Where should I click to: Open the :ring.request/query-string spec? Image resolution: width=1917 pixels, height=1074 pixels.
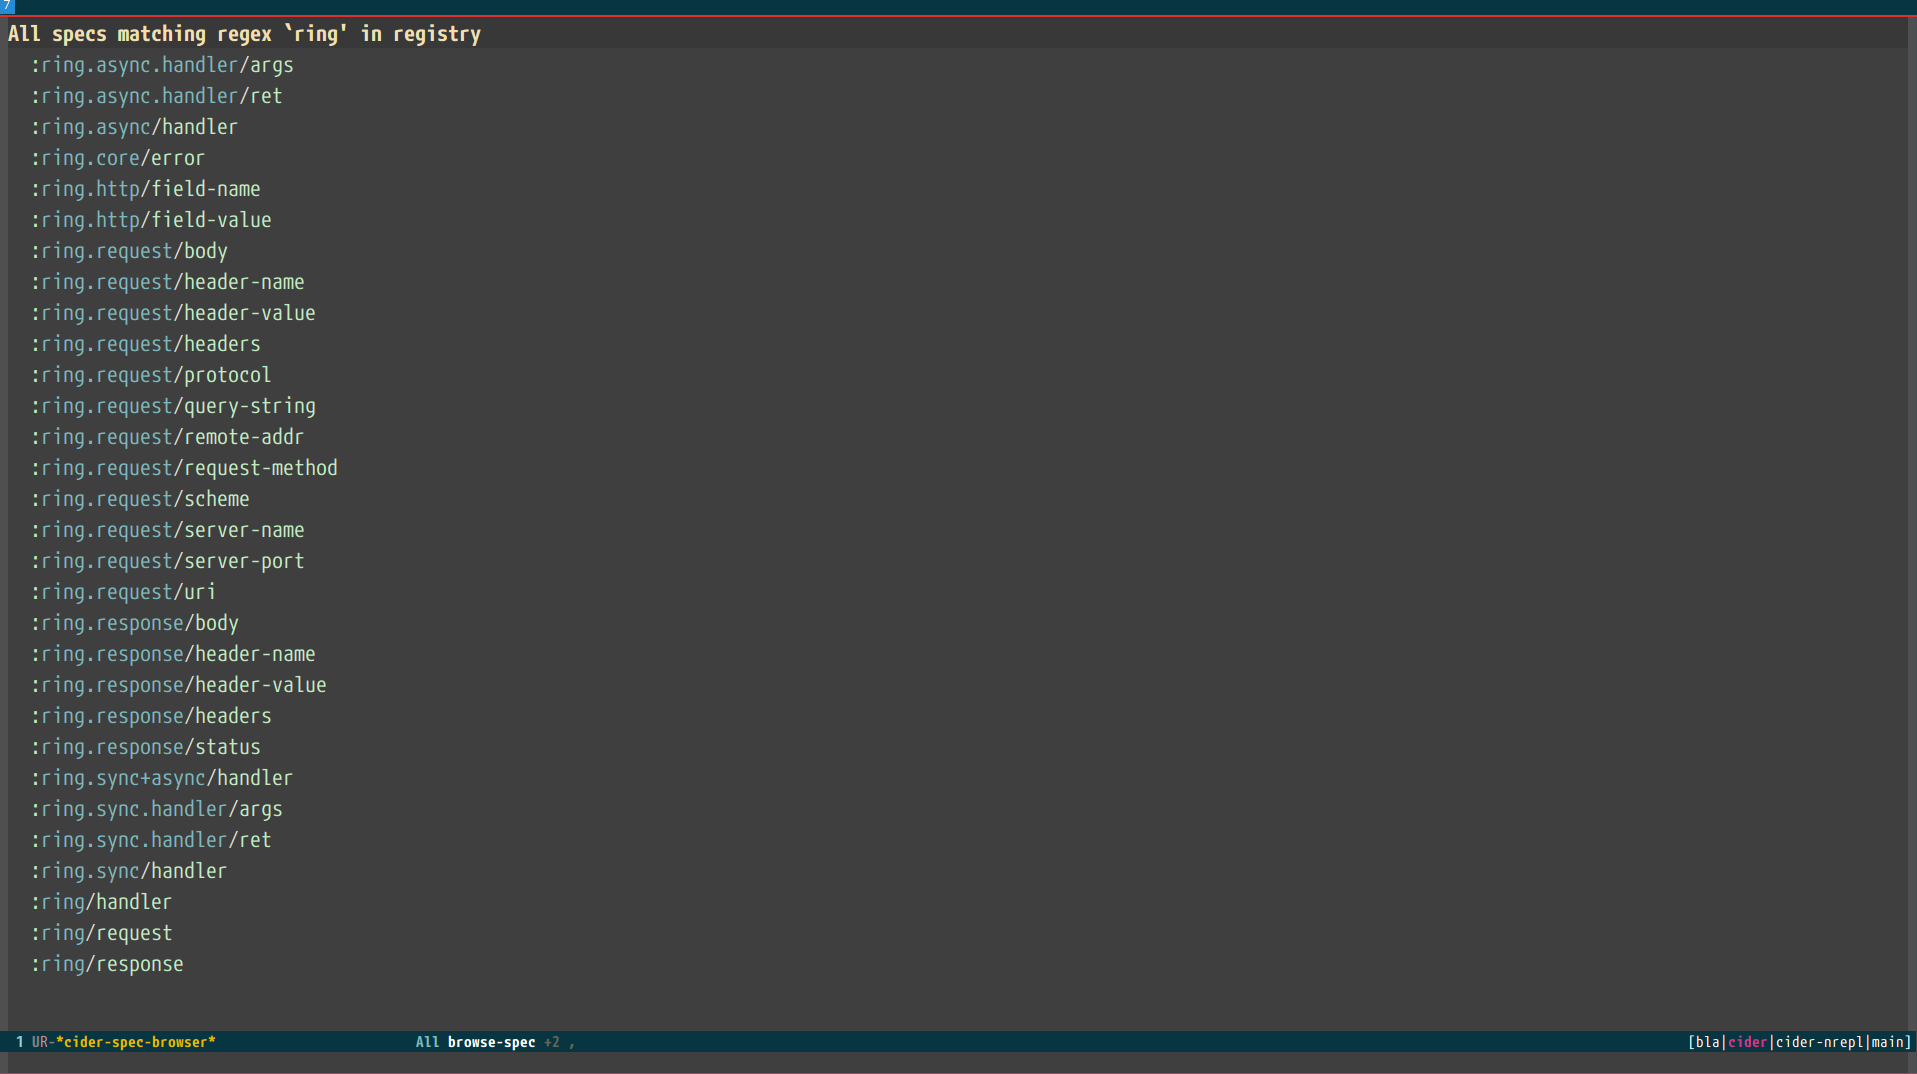coord(173,406)
